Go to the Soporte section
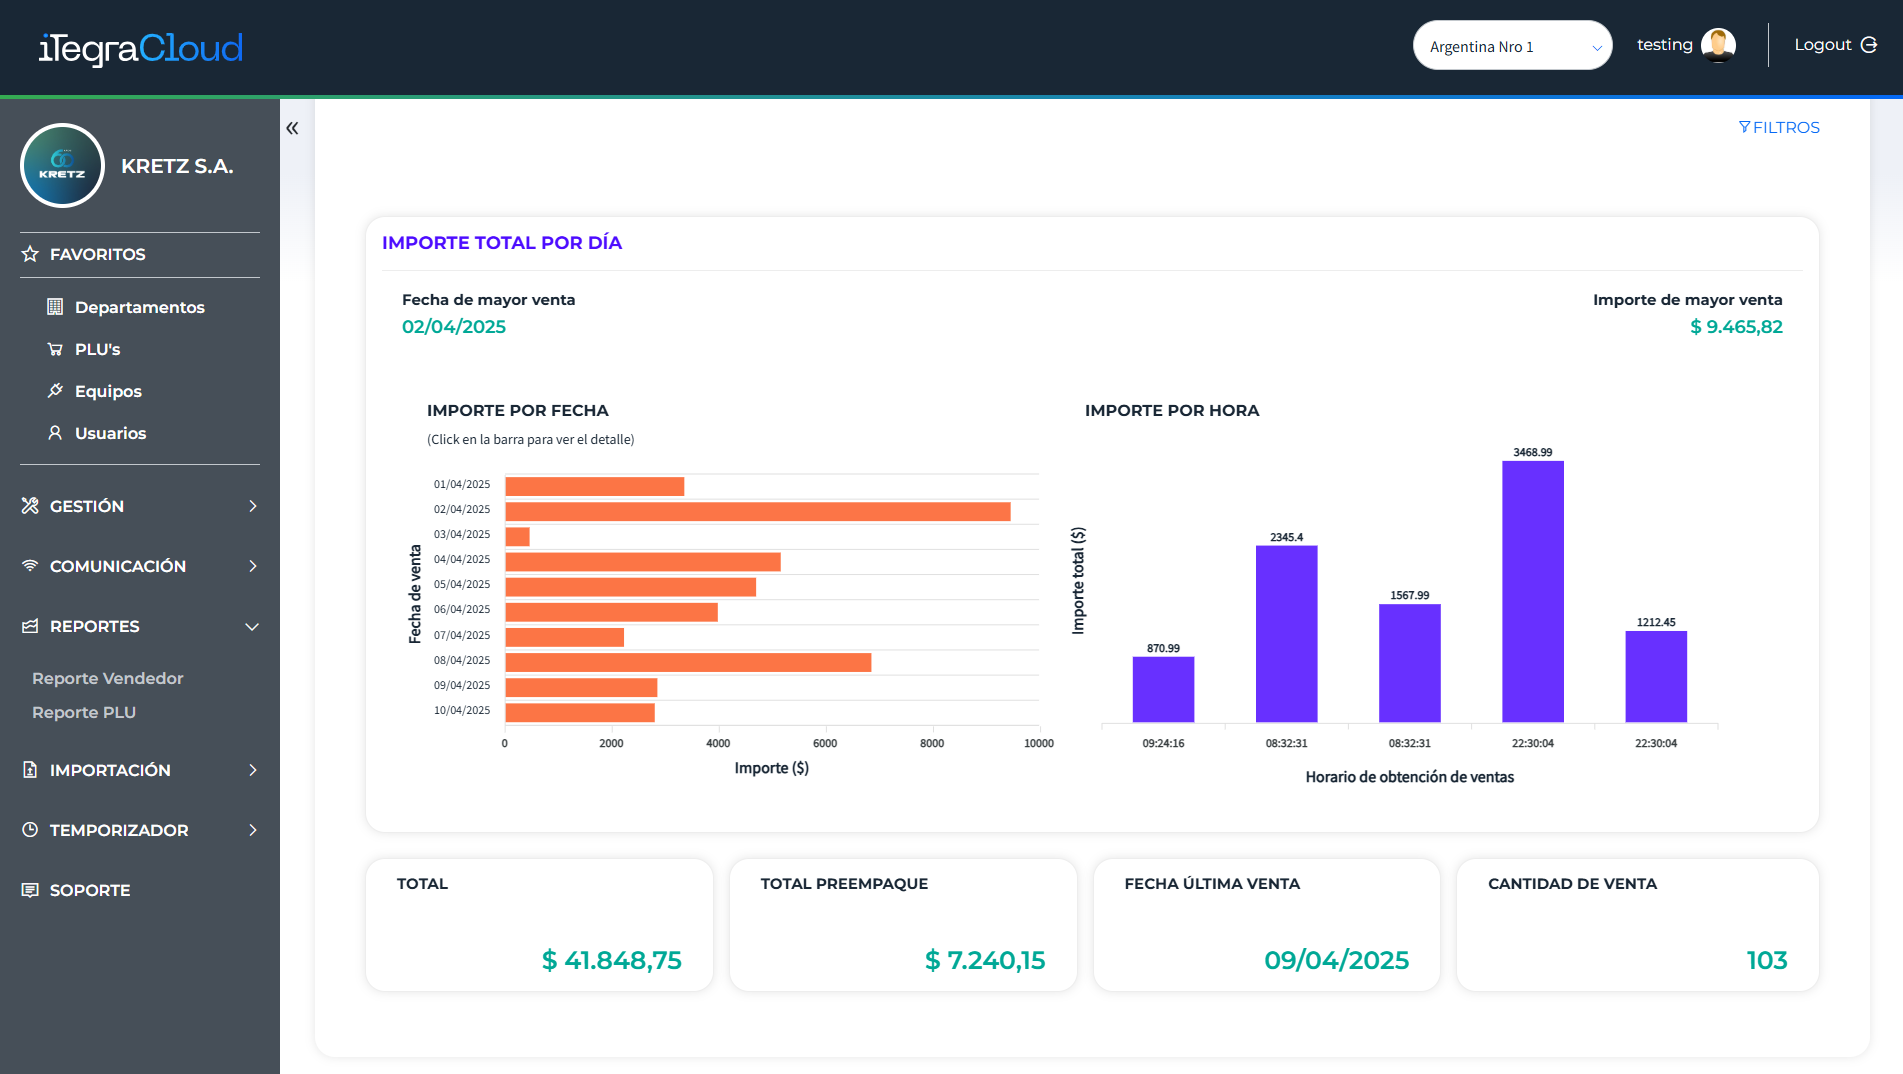 tap(89, 890)
